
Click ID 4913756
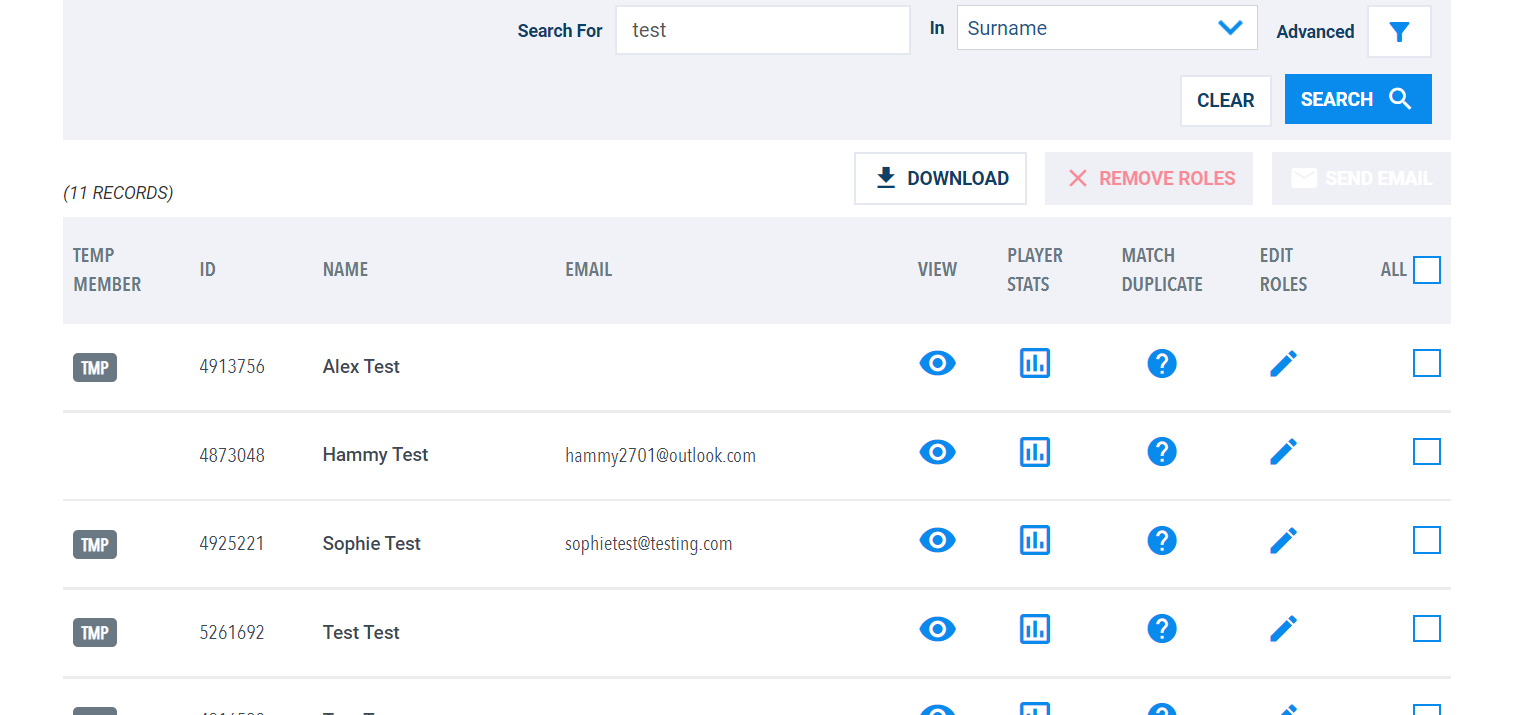pyautogui.click(x=232, y=366)
